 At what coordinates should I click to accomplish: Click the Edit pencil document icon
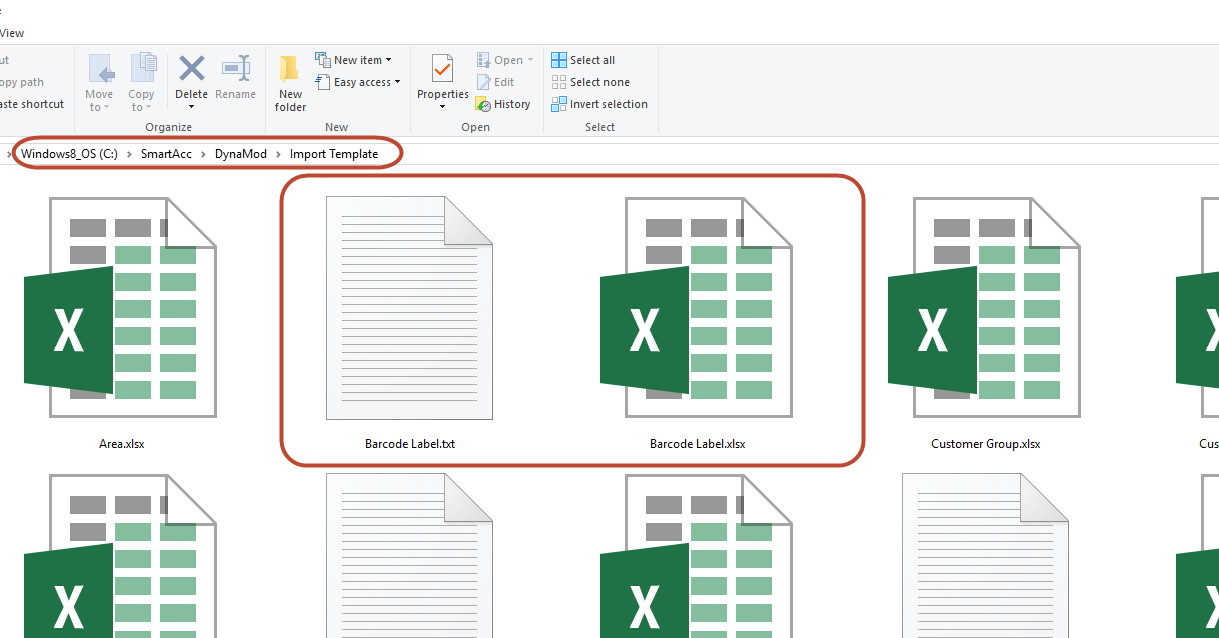[x=483, y=82]
